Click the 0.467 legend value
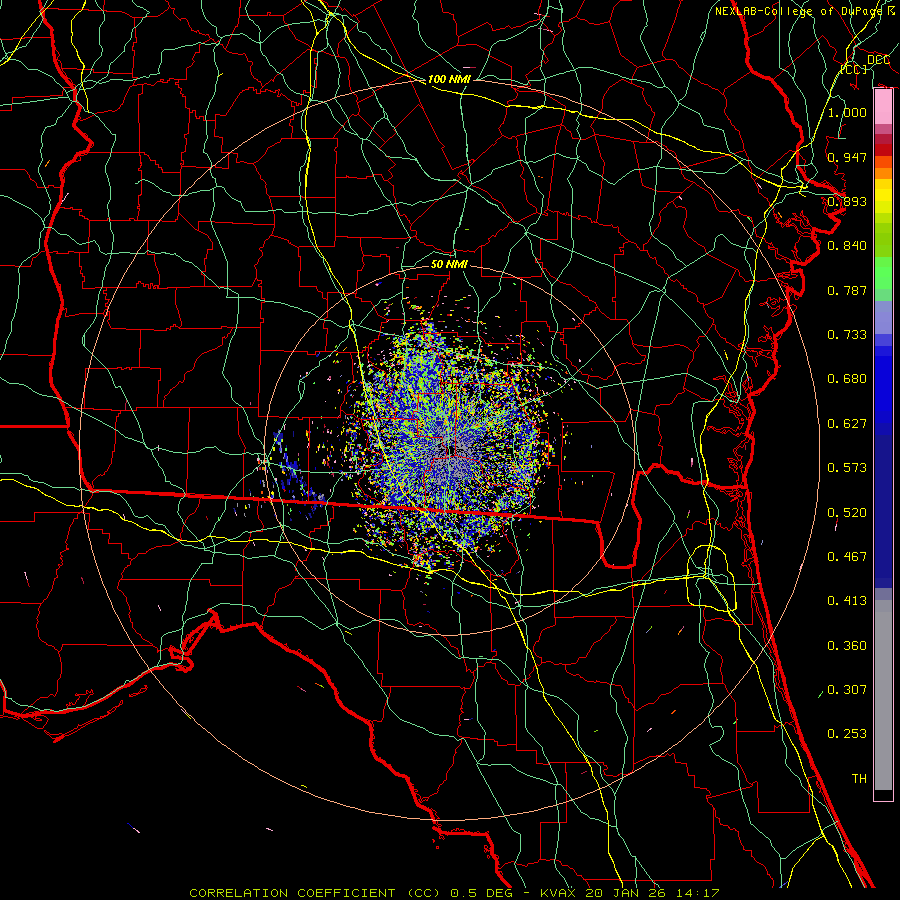Image resolution: width=900 pixels, height=900 pixels. (847, 557)
